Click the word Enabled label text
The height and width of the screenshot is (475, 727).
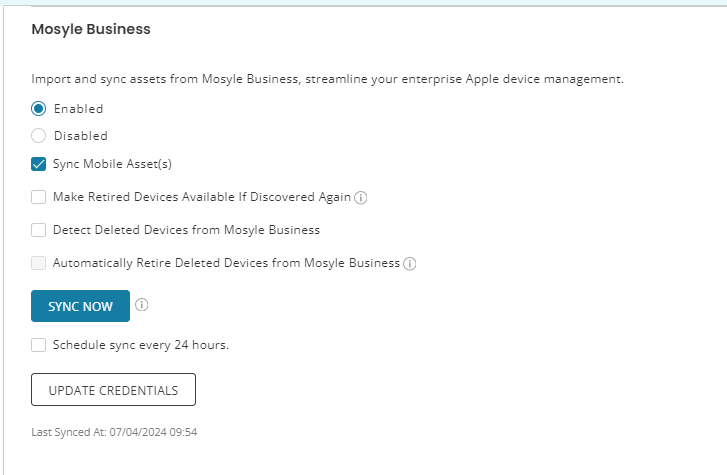click(78, 109)
